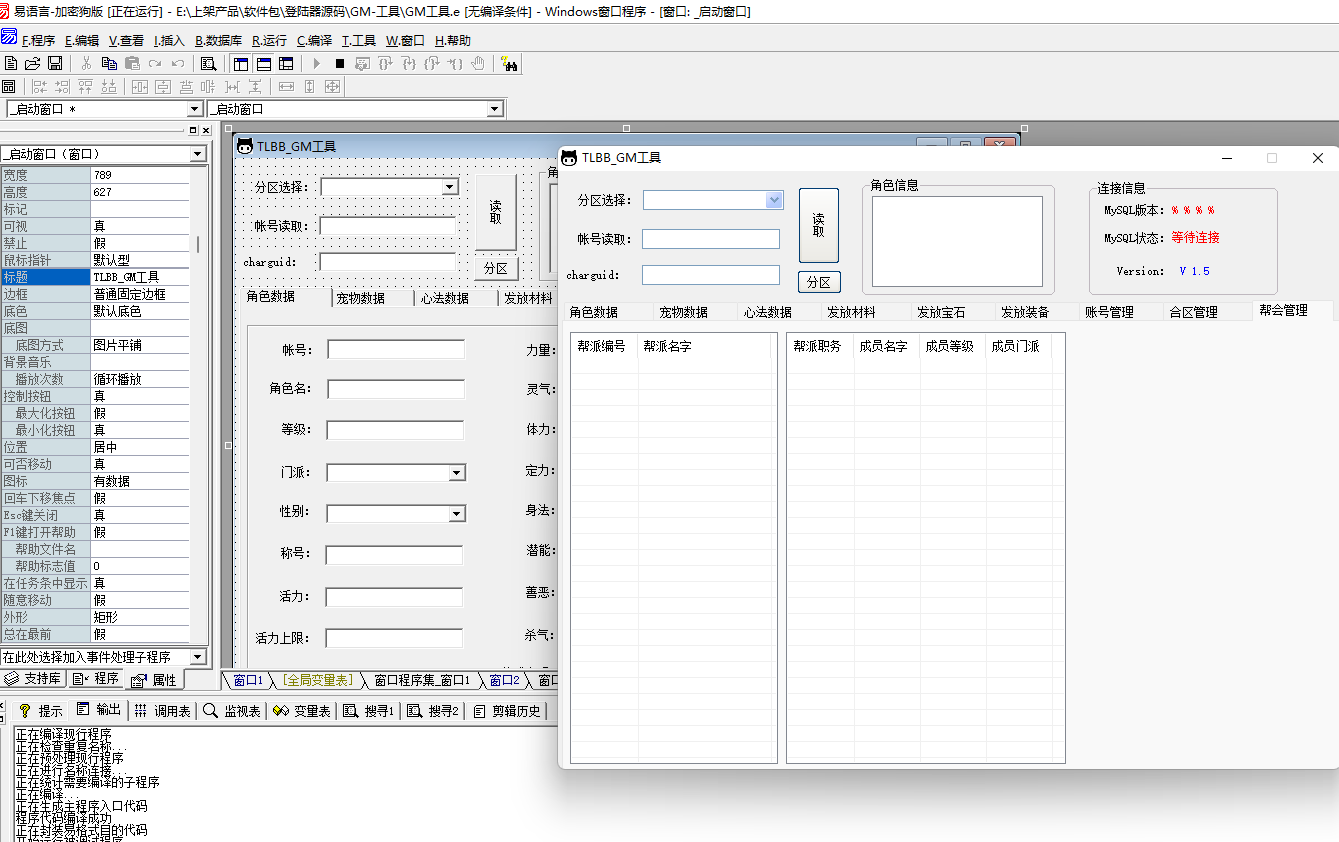
Task: Open the 监视表 panel with magnifier icon
Action: 232,711
